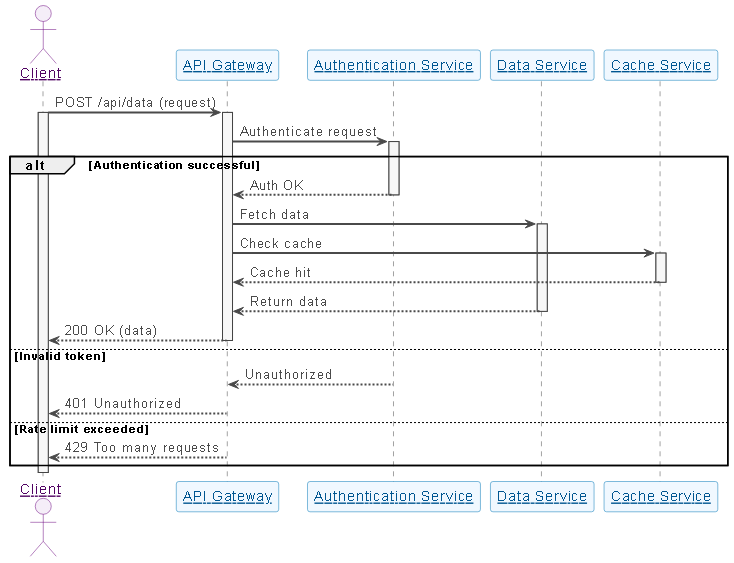Open the bottom Client link
734x563 pixels.
pos(41,490)
